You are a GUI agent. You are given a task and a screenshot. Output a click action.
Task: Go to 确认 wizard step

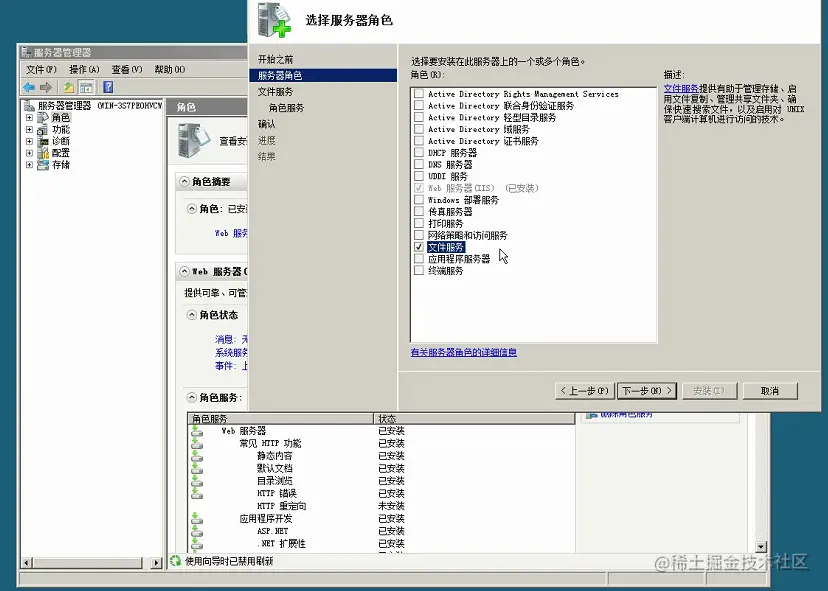(267, 124)
